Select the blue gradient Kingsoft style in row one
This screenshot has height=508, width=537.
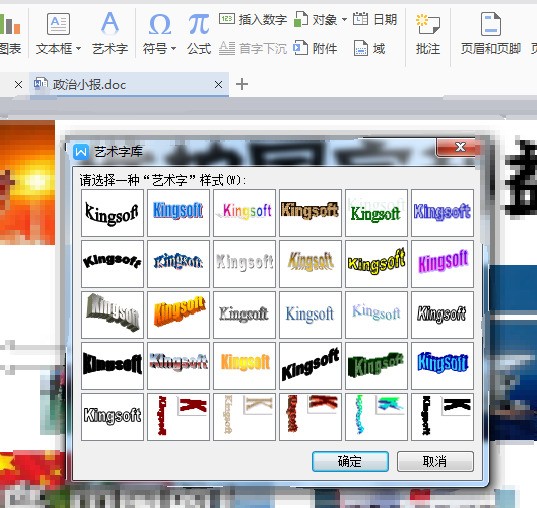click(178, 213)
